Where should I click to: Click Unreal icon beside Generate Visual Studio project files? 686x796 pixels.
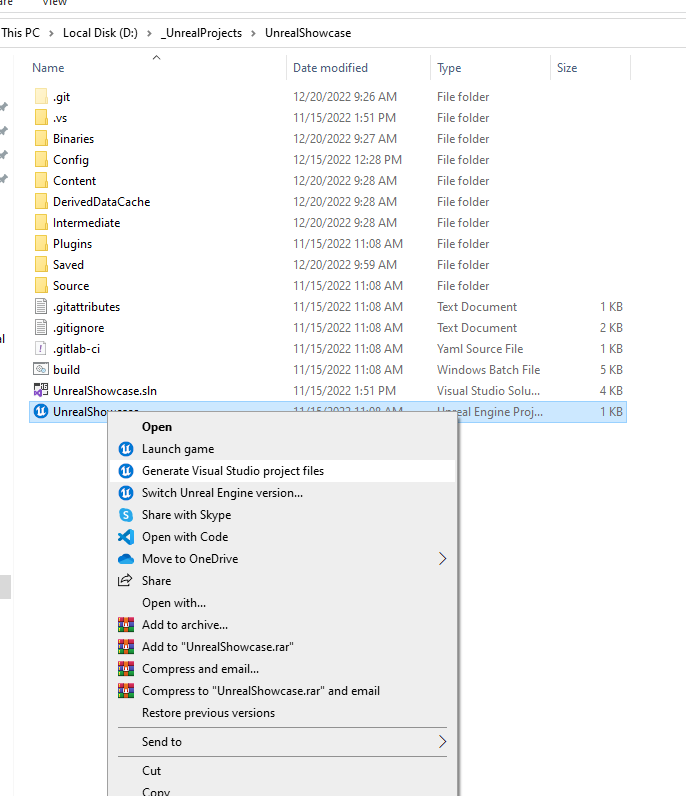(x=126, y=471)
